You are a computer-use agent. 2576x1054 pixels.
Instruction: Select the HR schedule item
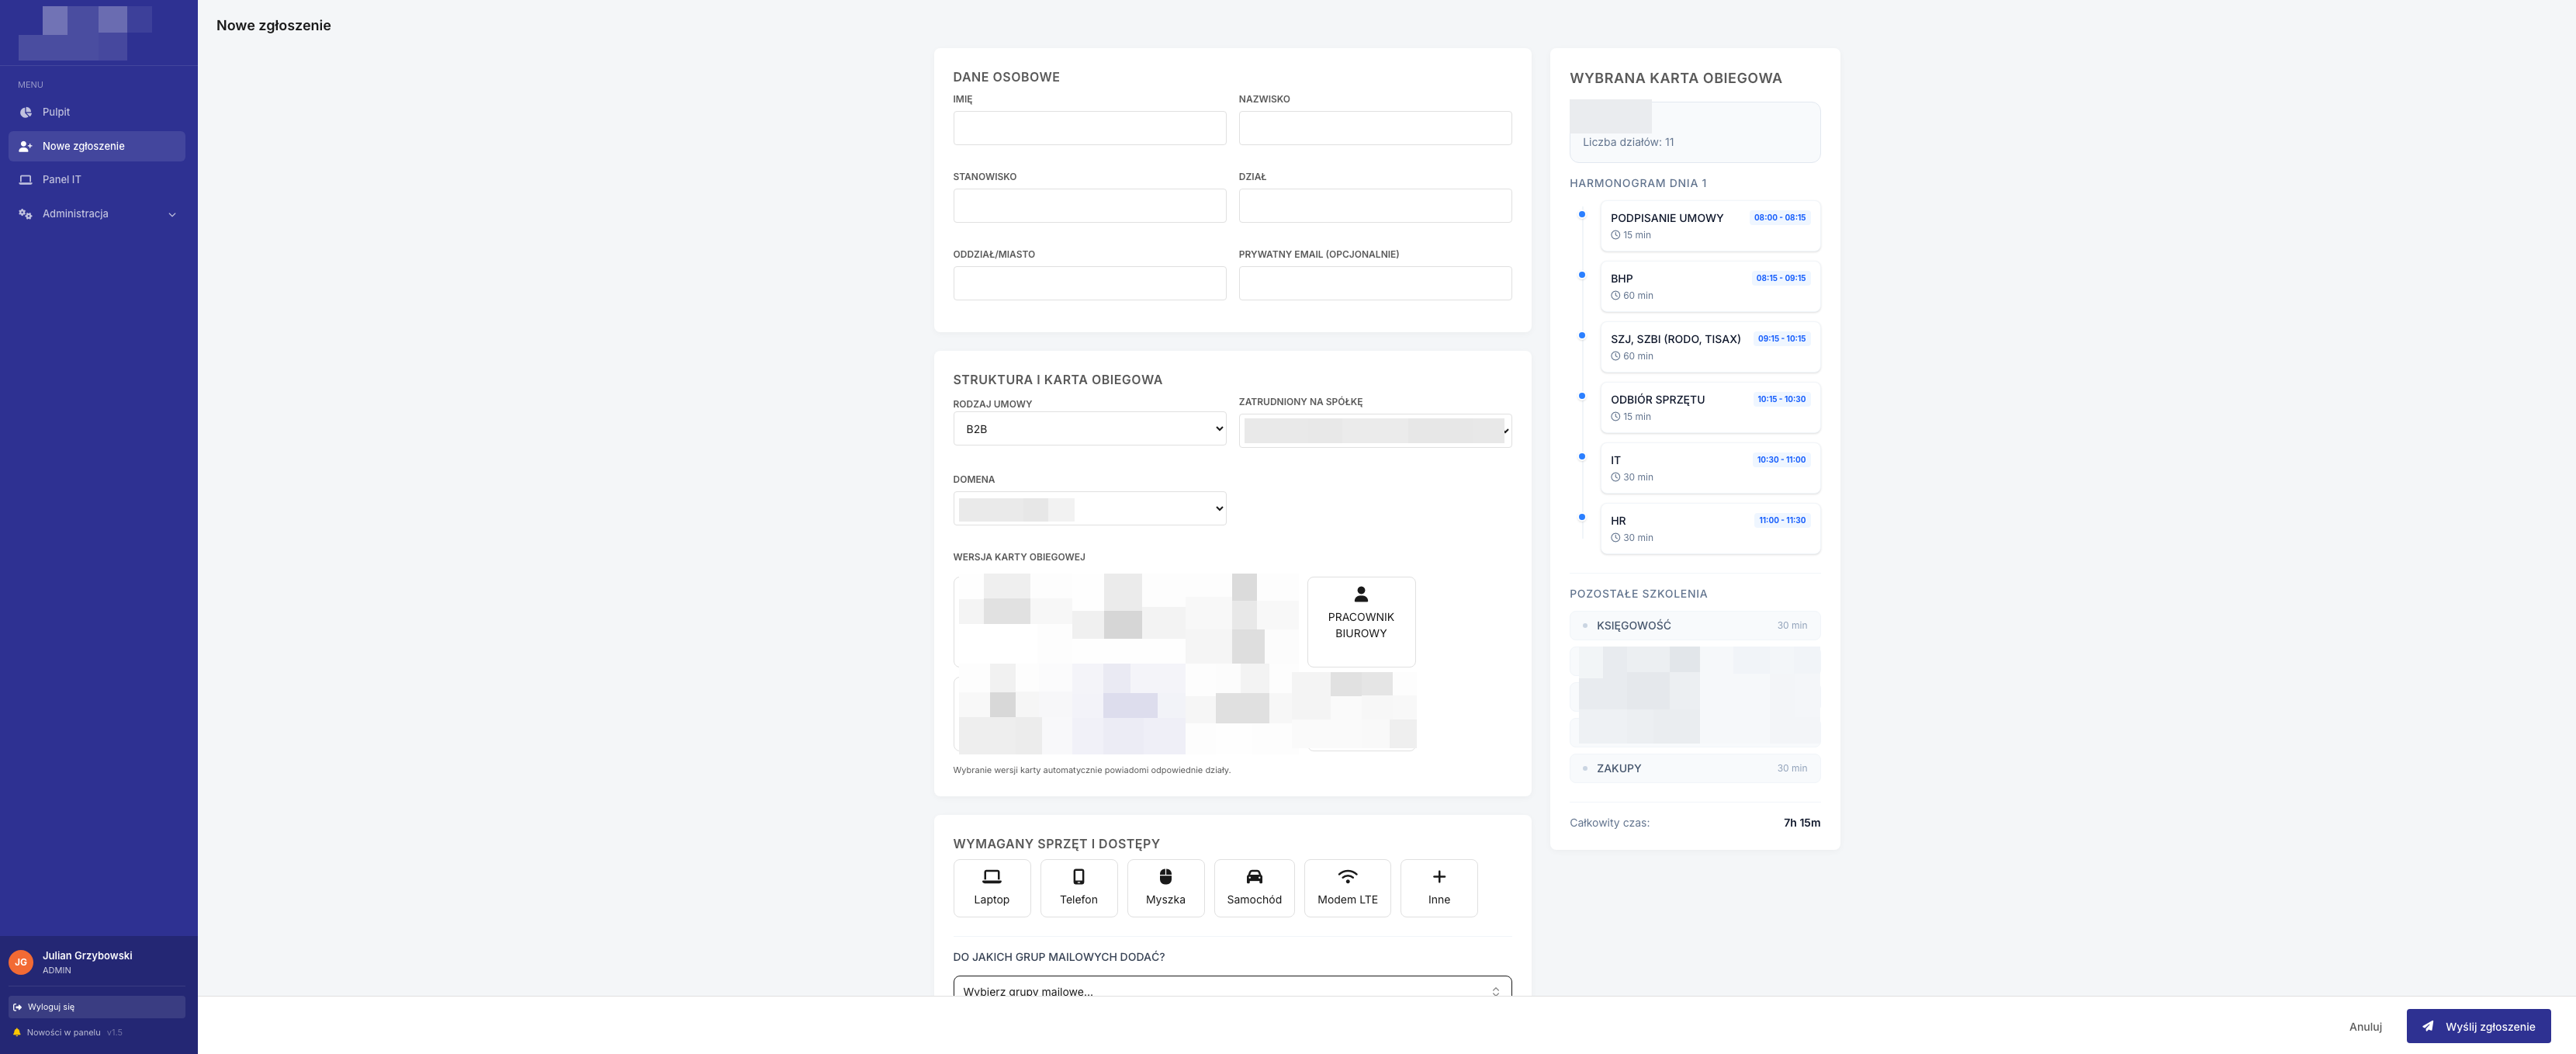point(1710,529)
